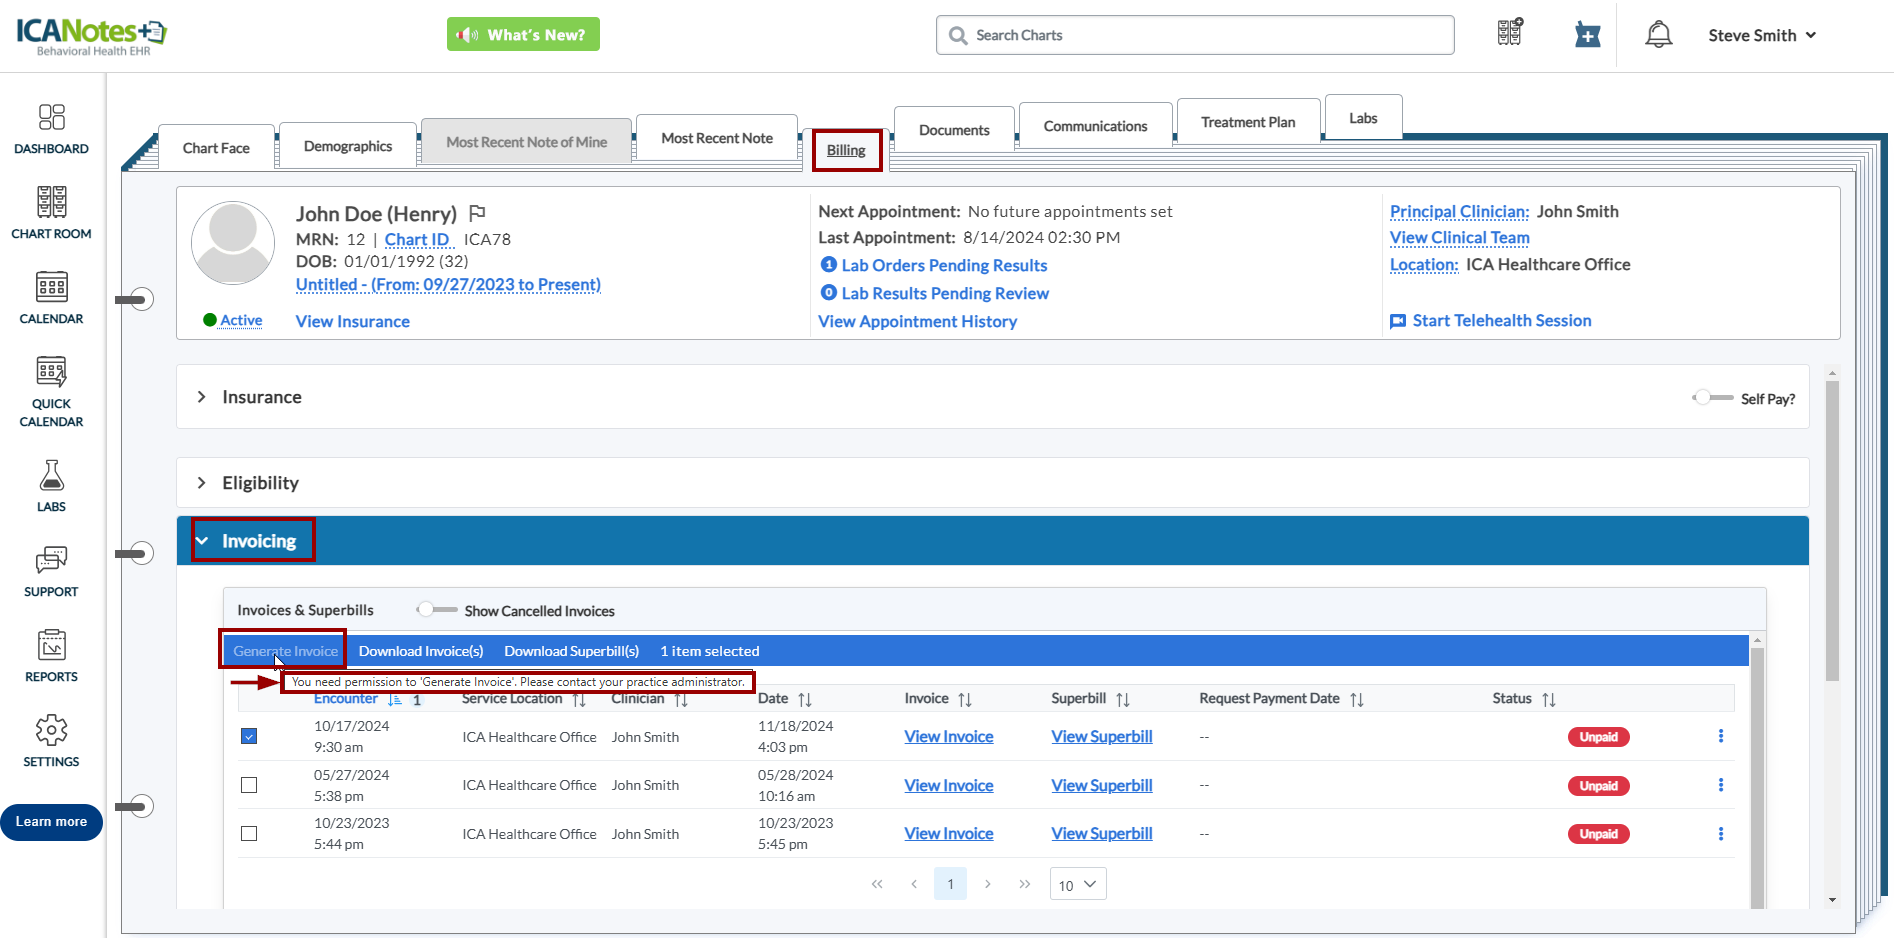Open the Dashboard icon in sidebar
This screenshot has width=1894, height=938.
tap(51, 118)
